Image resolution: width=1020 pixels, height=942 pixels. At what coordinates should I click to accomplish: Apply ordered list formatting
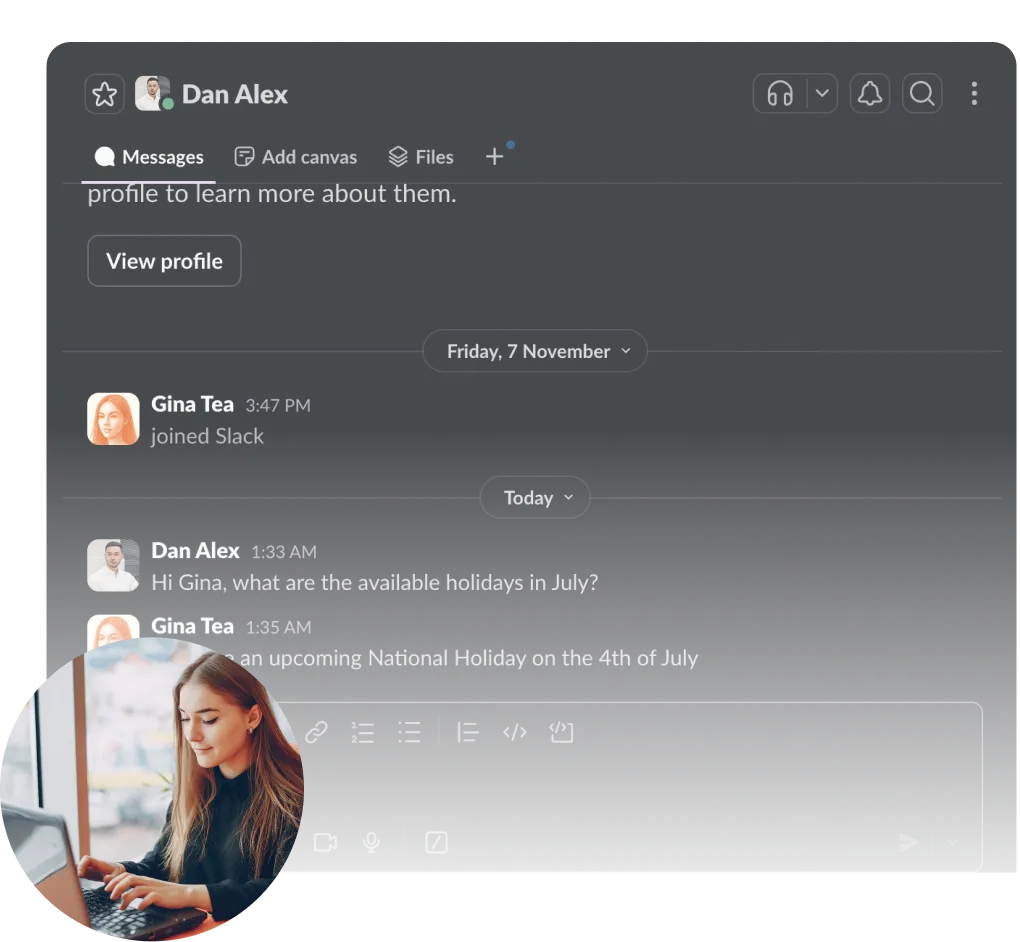click(x=362, y=732)
